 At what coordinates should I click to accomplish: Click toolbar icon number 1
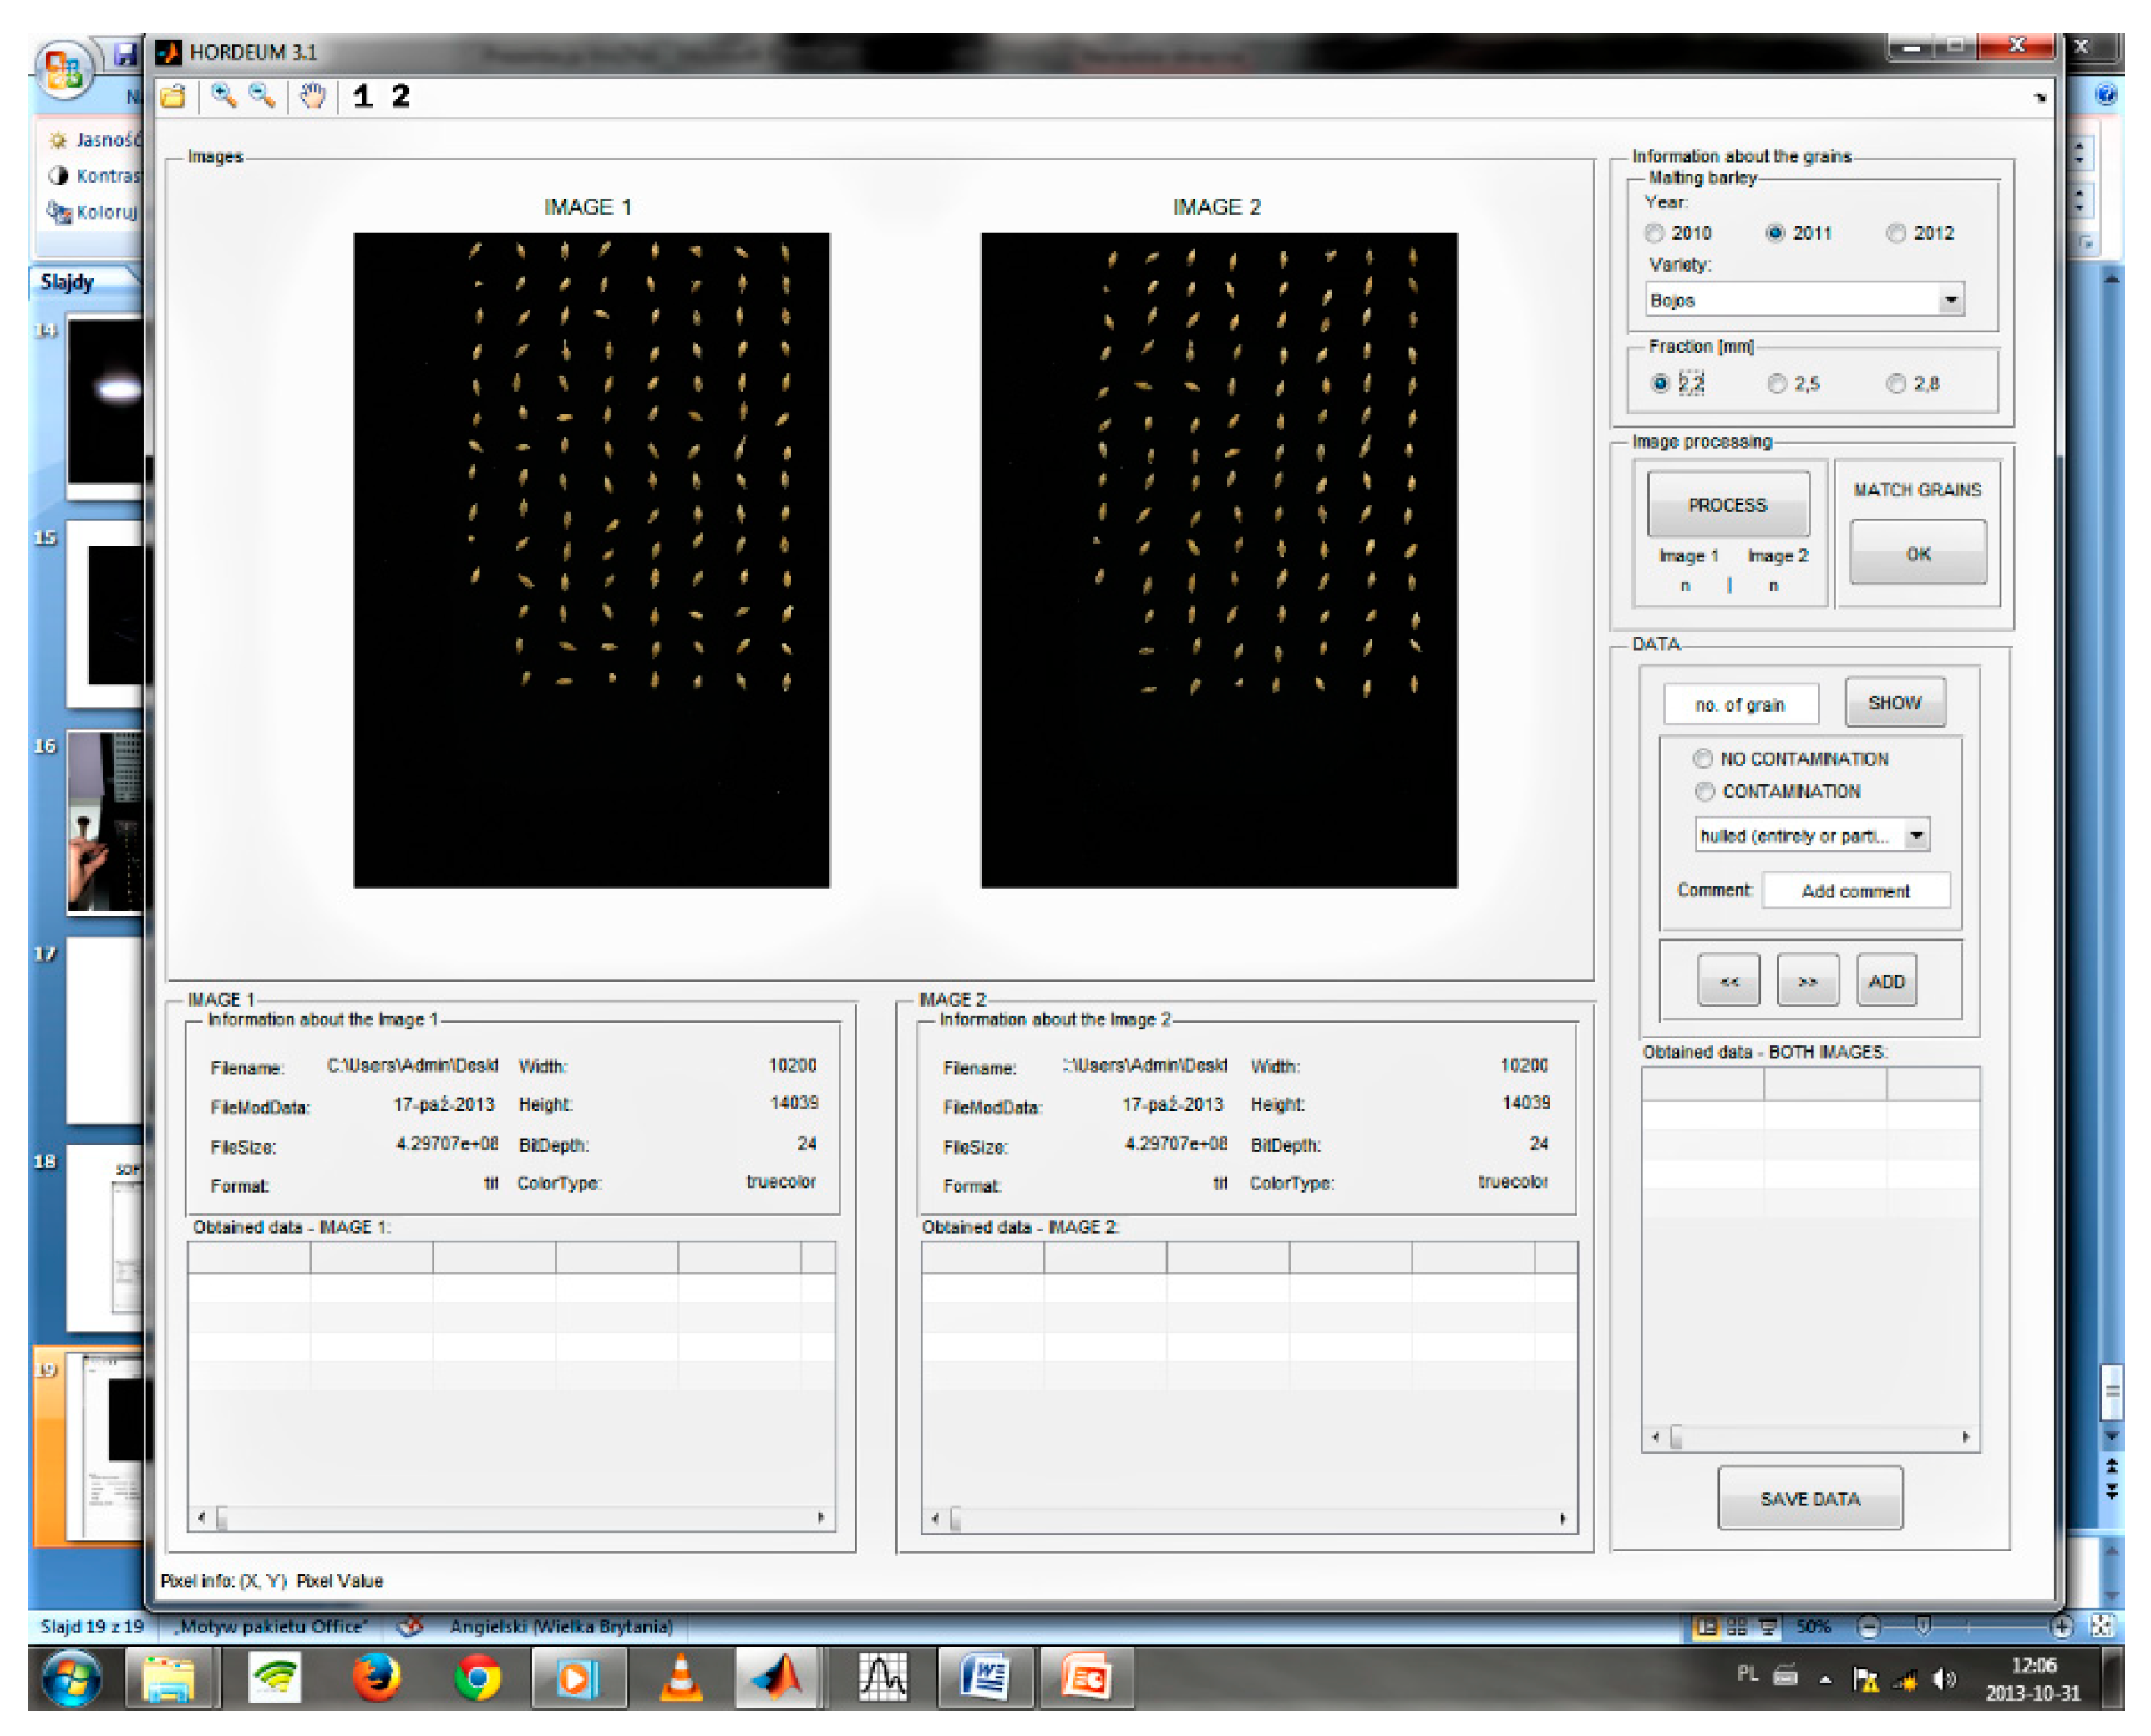click(362, 97)
